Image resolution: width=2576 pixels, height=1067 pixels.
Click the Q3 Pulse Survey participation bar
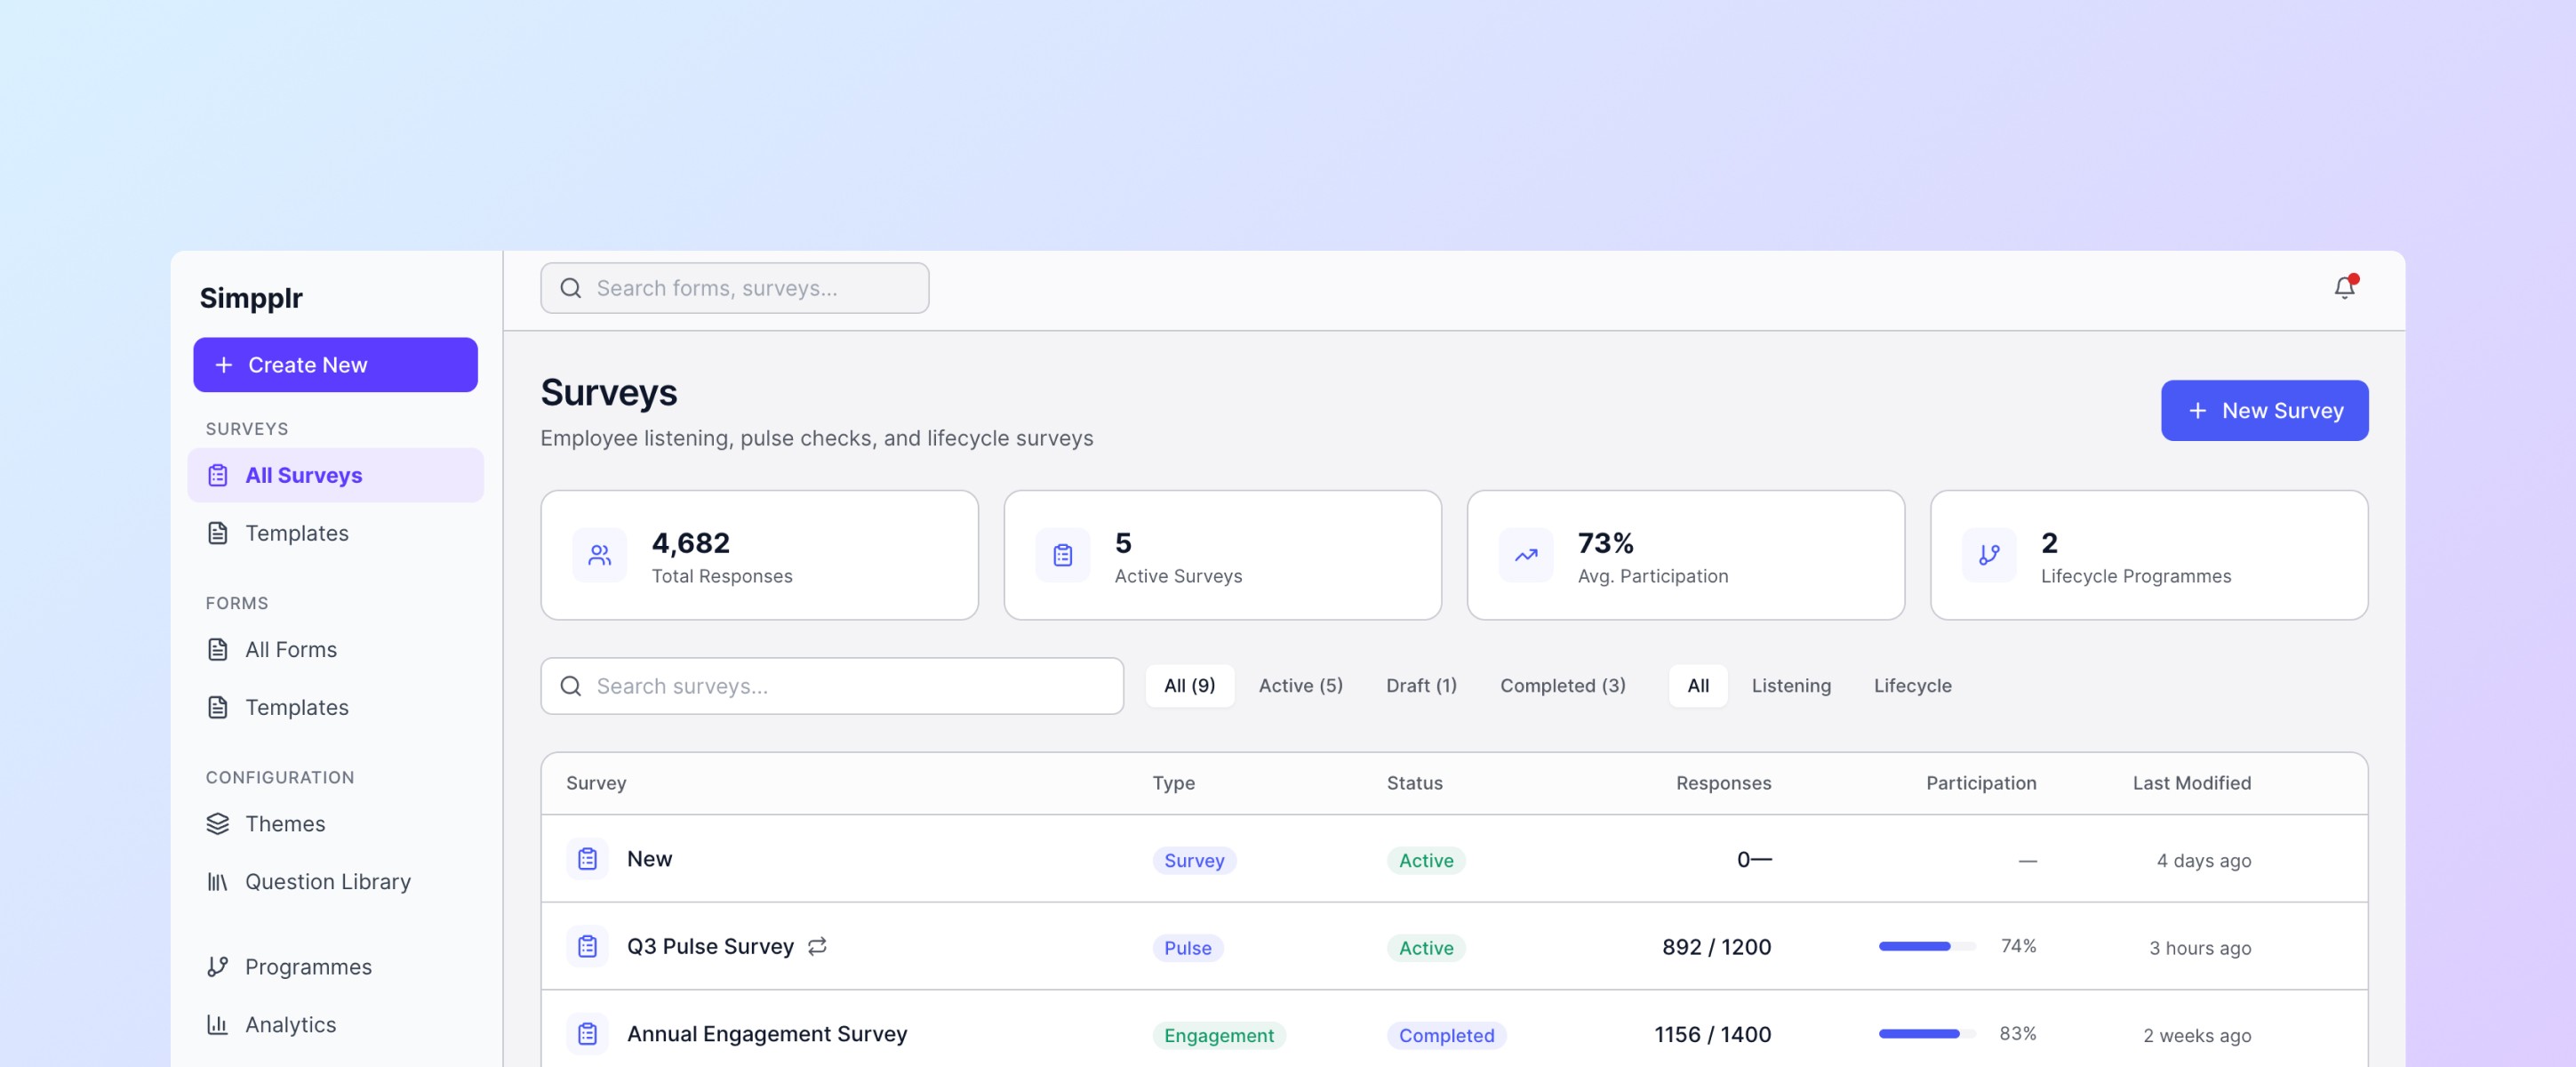pos(1925,946)
